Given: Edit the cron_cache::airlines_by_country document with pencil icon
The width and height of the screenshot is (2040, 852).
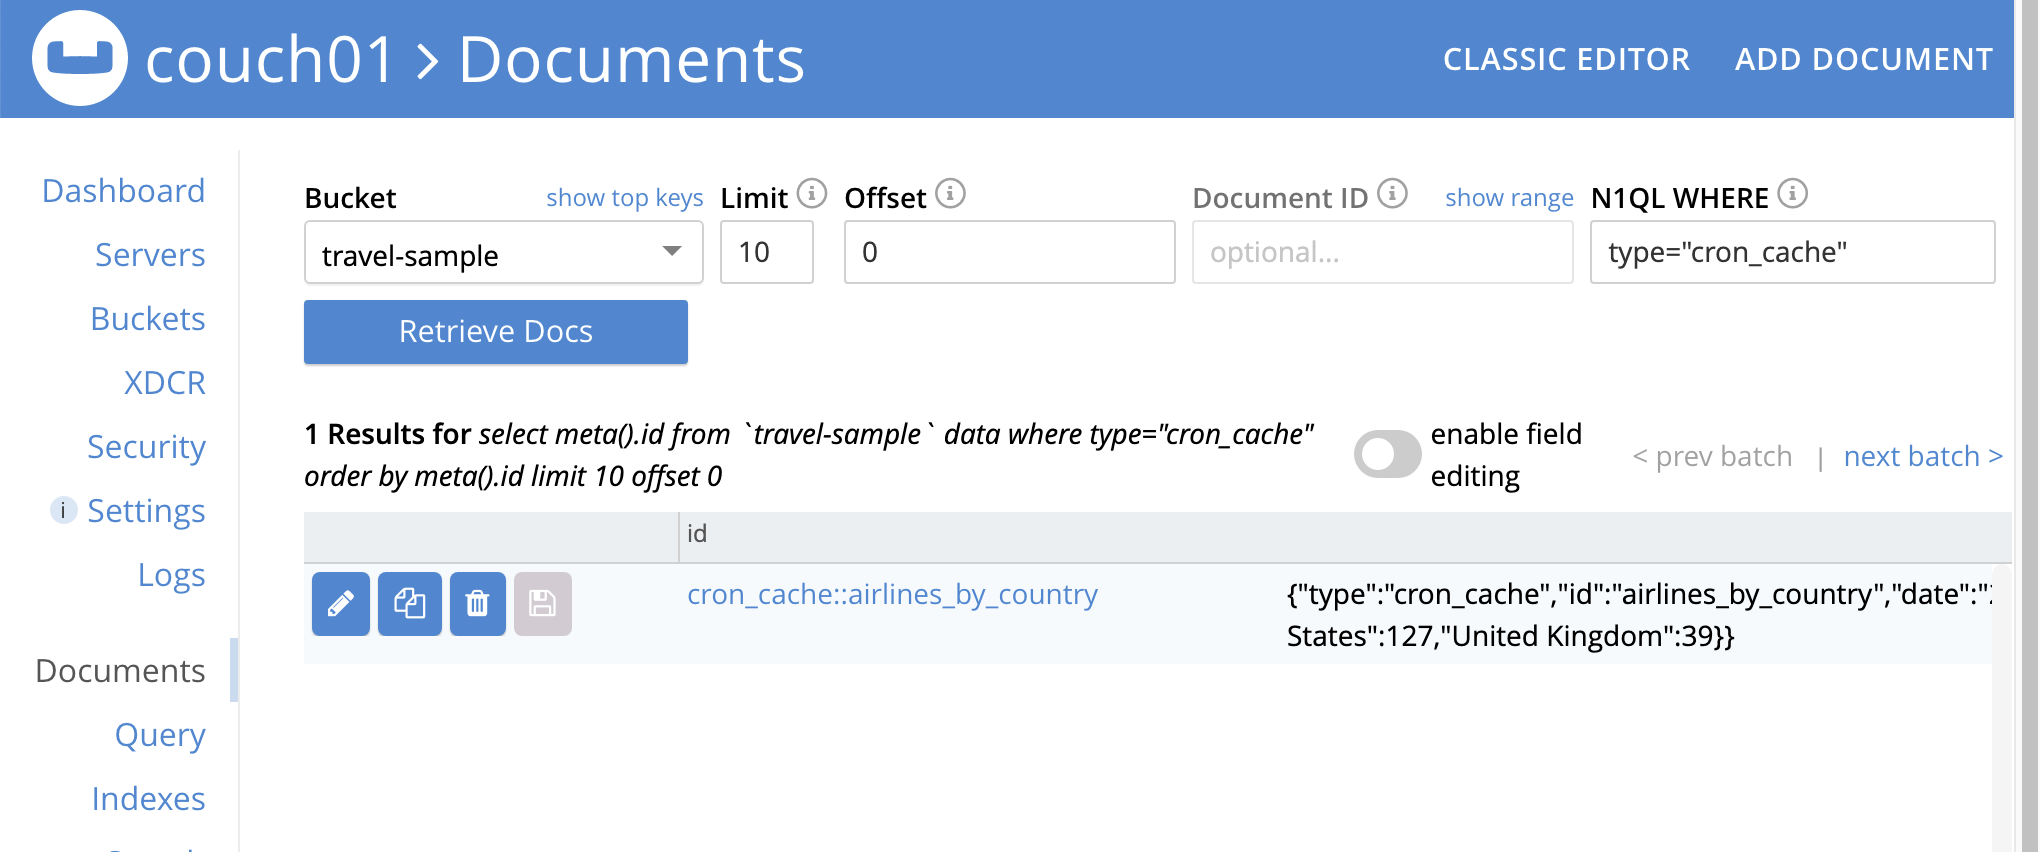Looking at the screenshot, I should click(341, 604).
